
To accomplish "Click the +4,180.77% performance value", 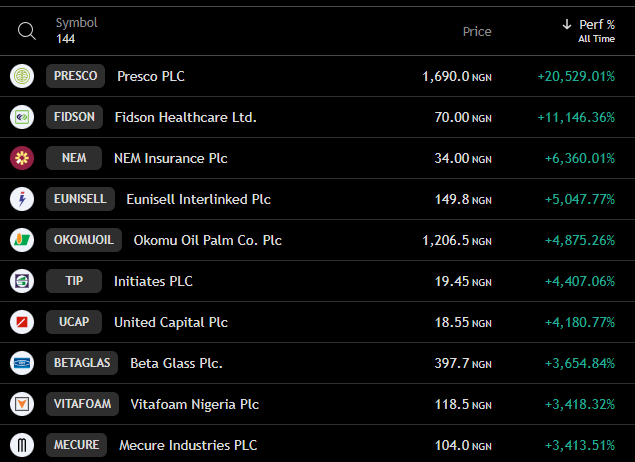I will pyautogui.click(x=580, y=322).
